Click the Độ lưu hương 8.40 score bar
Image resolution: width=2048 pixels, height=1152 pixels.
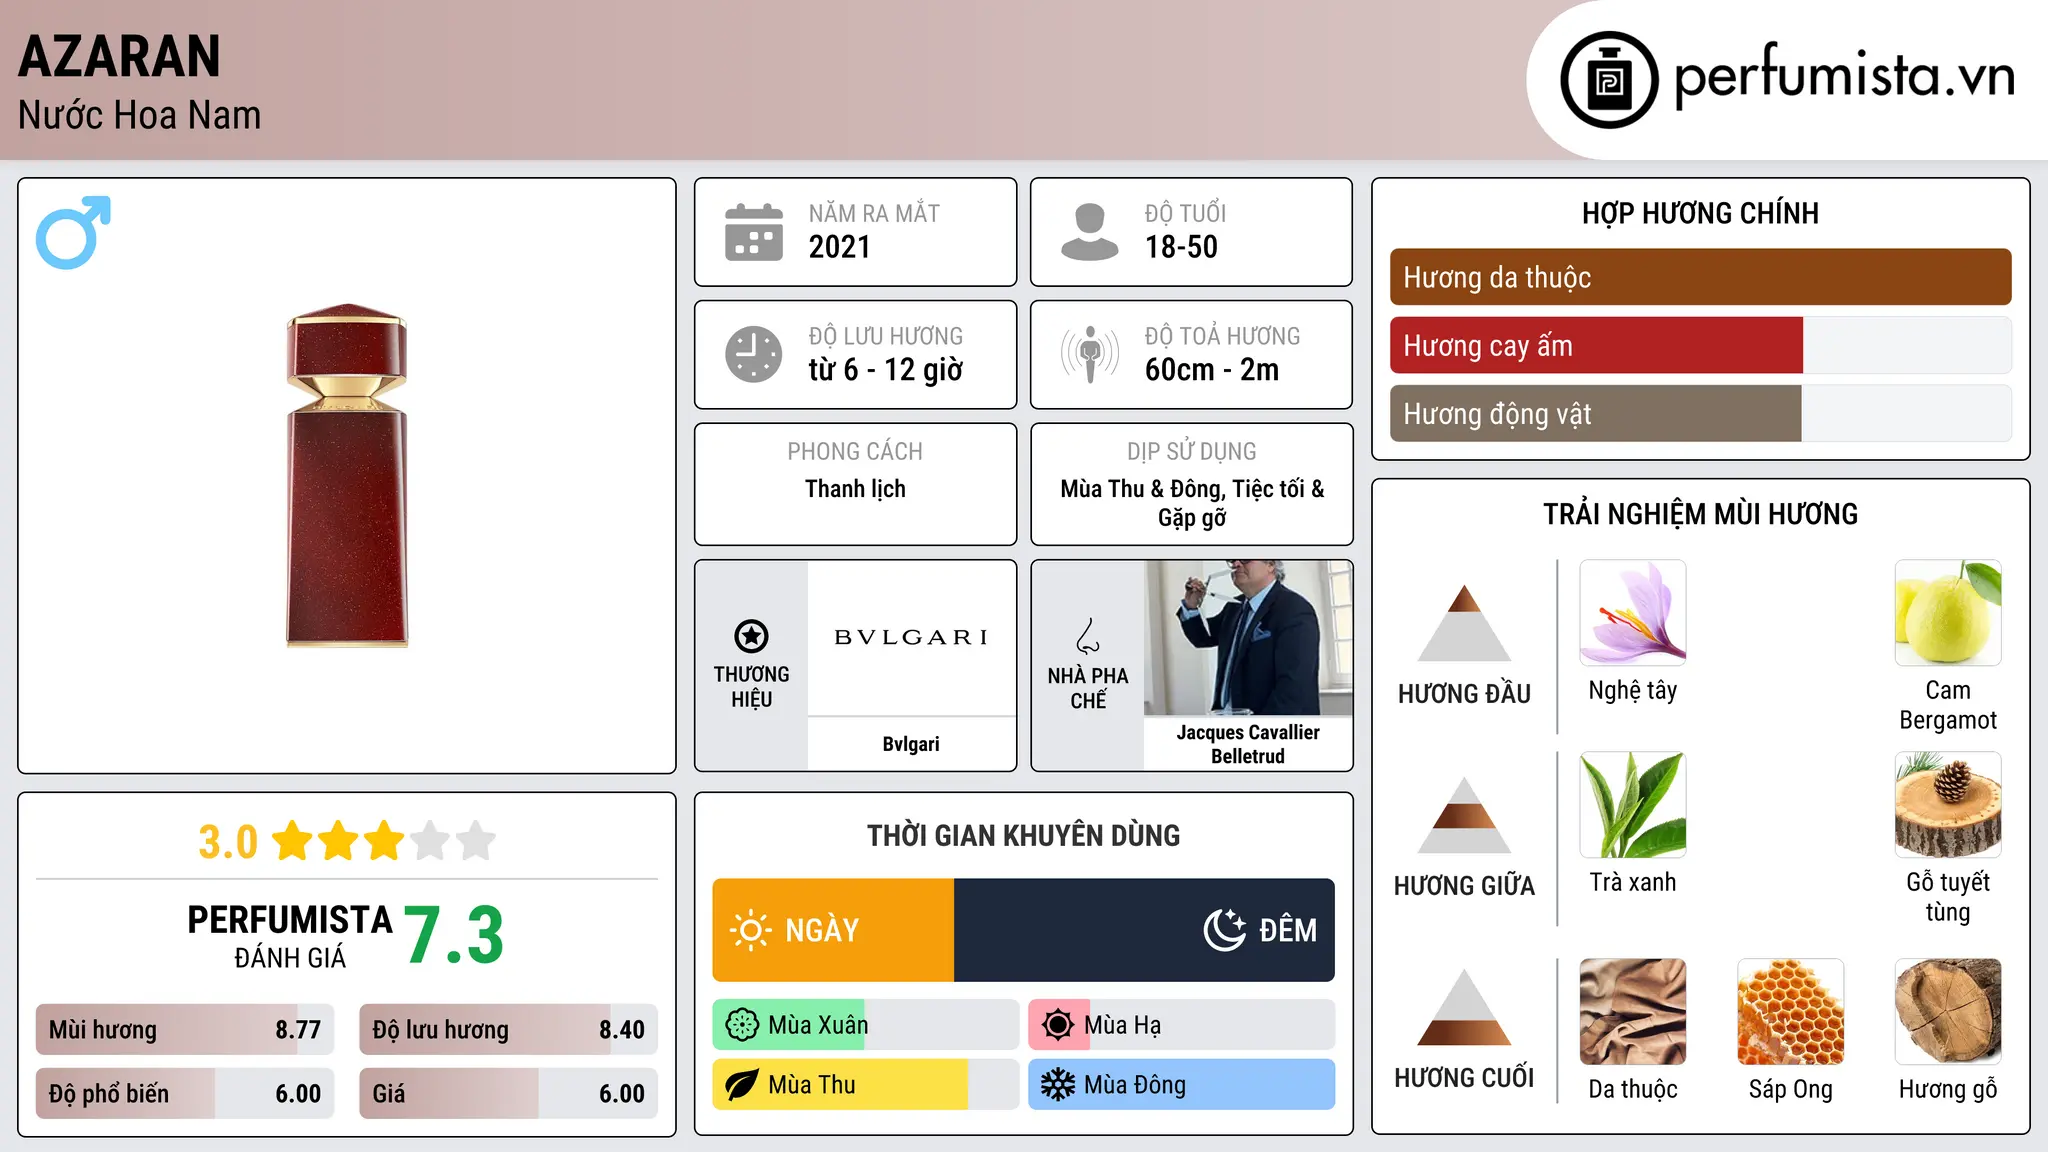[508, 1030]
